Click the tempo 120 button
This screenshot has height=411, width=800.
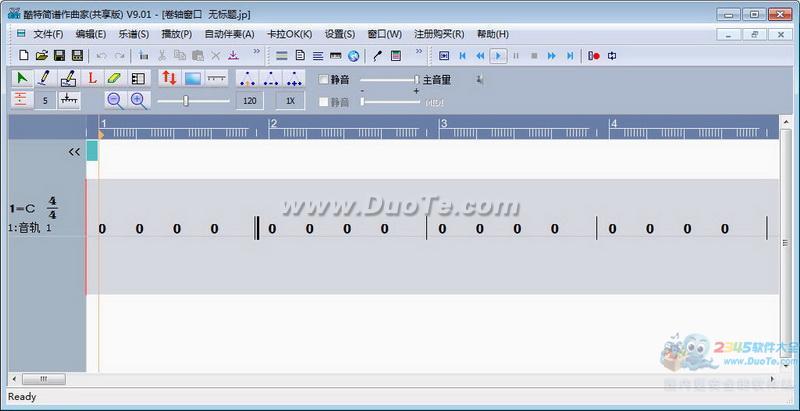click(249, 100)
